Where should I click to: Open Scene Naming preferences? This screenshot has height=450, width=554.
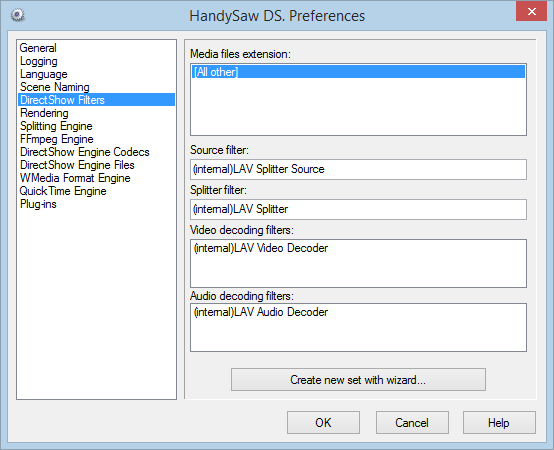click(54, 87)
